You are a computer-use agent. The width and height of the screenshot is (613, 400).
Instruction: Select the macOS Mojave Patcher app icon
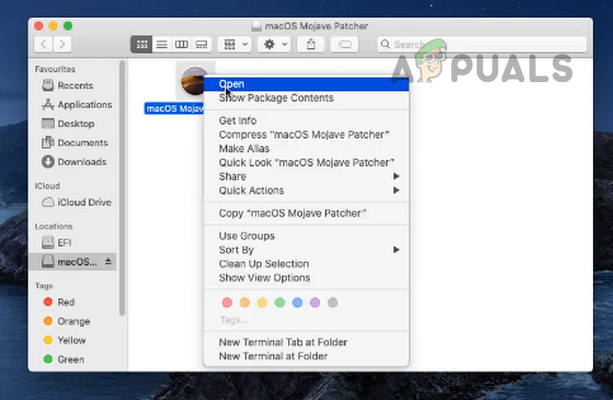coord(192,81)
